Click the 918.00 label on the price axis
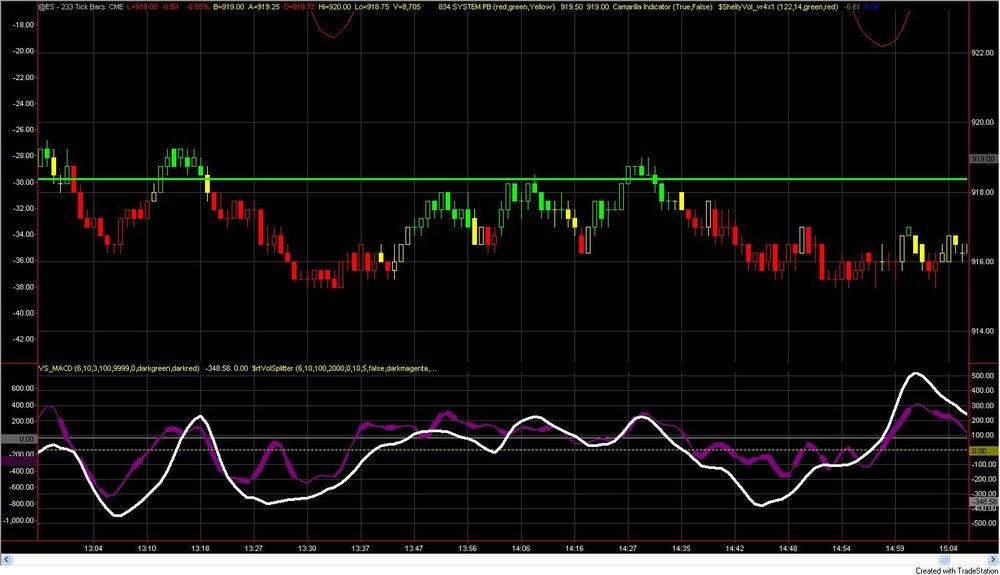Screen dimensions: 1000x575 pyautogui.click(x=982, y=193)
